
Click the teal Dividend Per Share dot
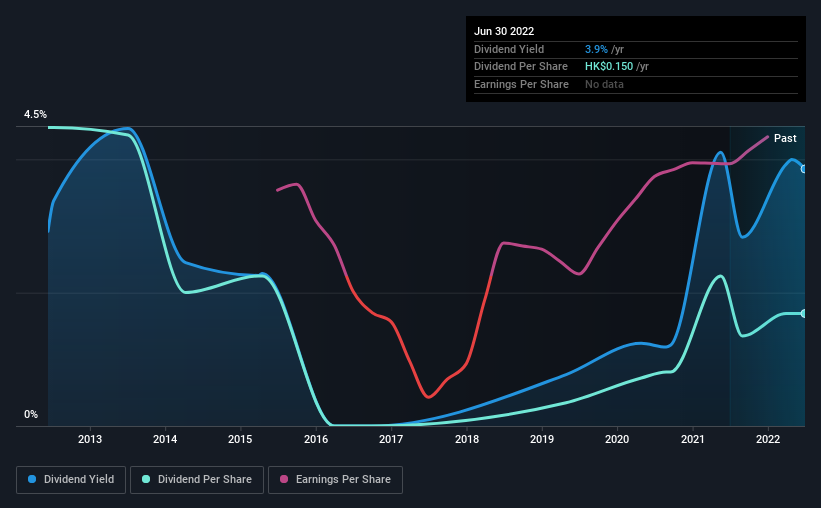pyautogui.click(x=146, y=479)
